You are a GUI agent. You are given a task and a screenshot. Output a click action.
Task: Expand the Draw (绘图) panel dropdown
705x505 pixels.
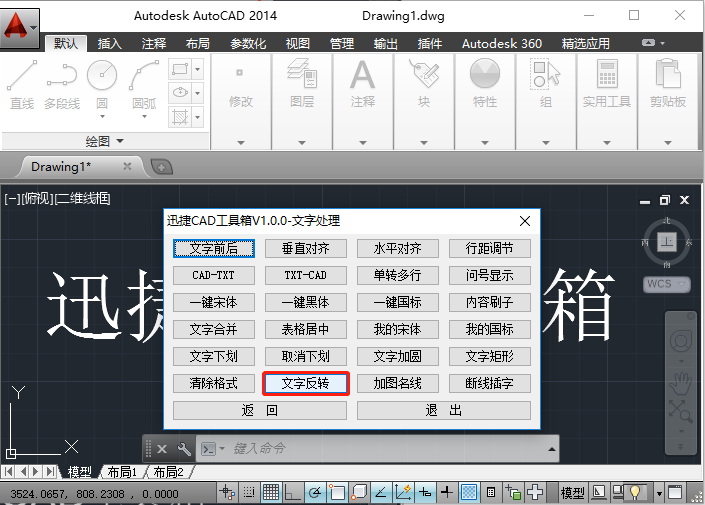(x=104, y=141)
